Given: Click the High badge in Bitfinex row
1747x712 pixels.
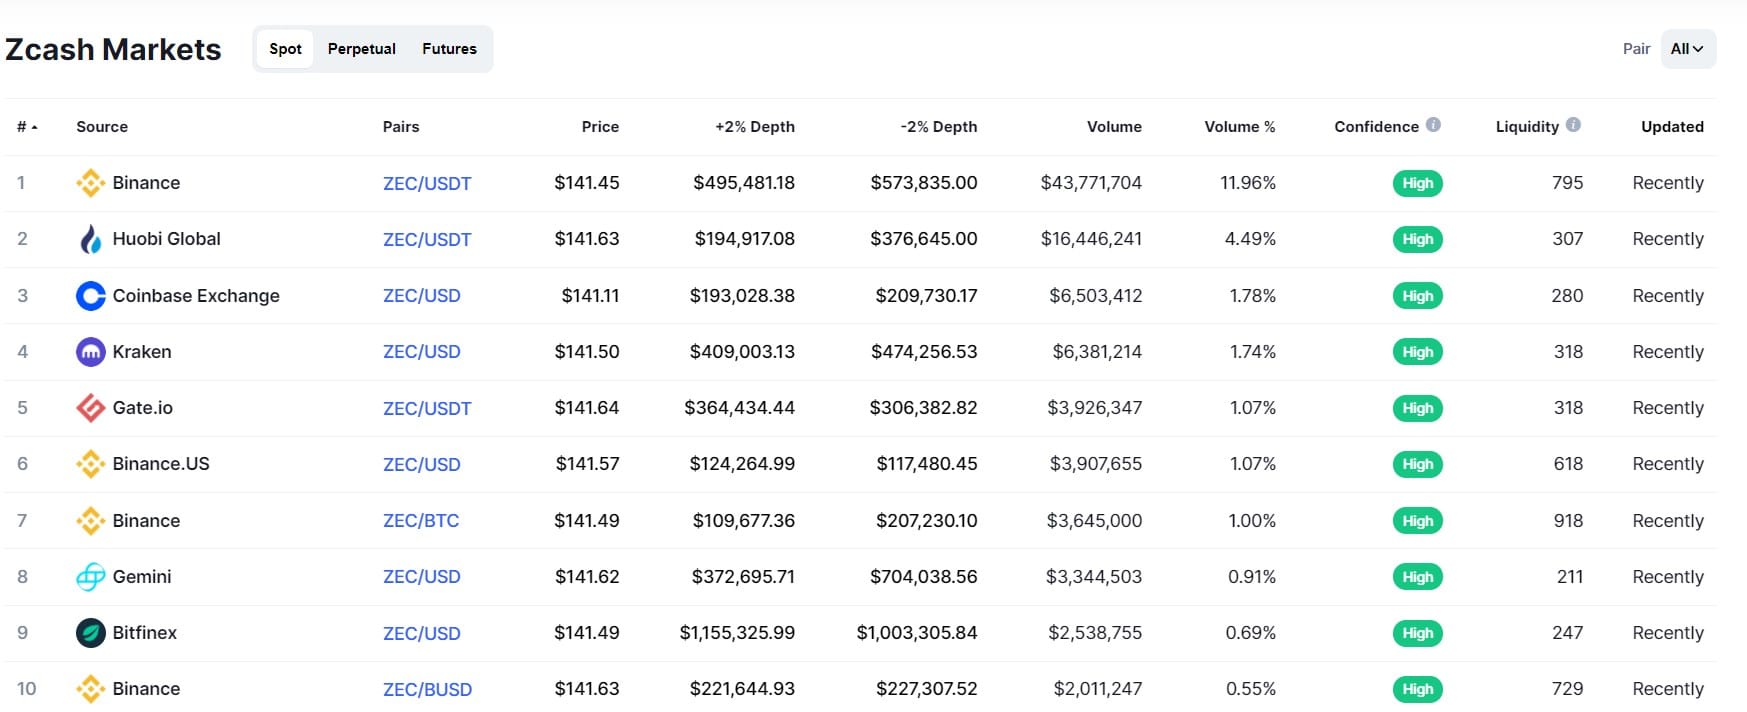Looking at the screenshot, I should 1417,633.
